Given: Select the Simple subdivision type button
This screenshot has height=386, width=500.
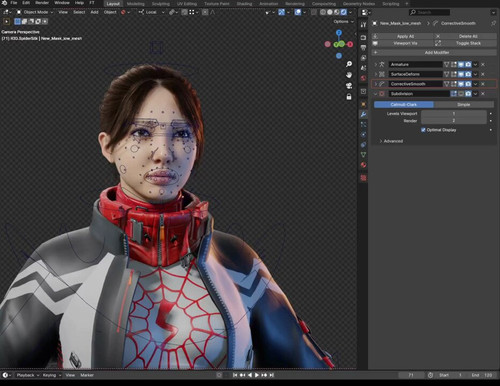Looking at the screenshot, I should click(x=464, y=105).
